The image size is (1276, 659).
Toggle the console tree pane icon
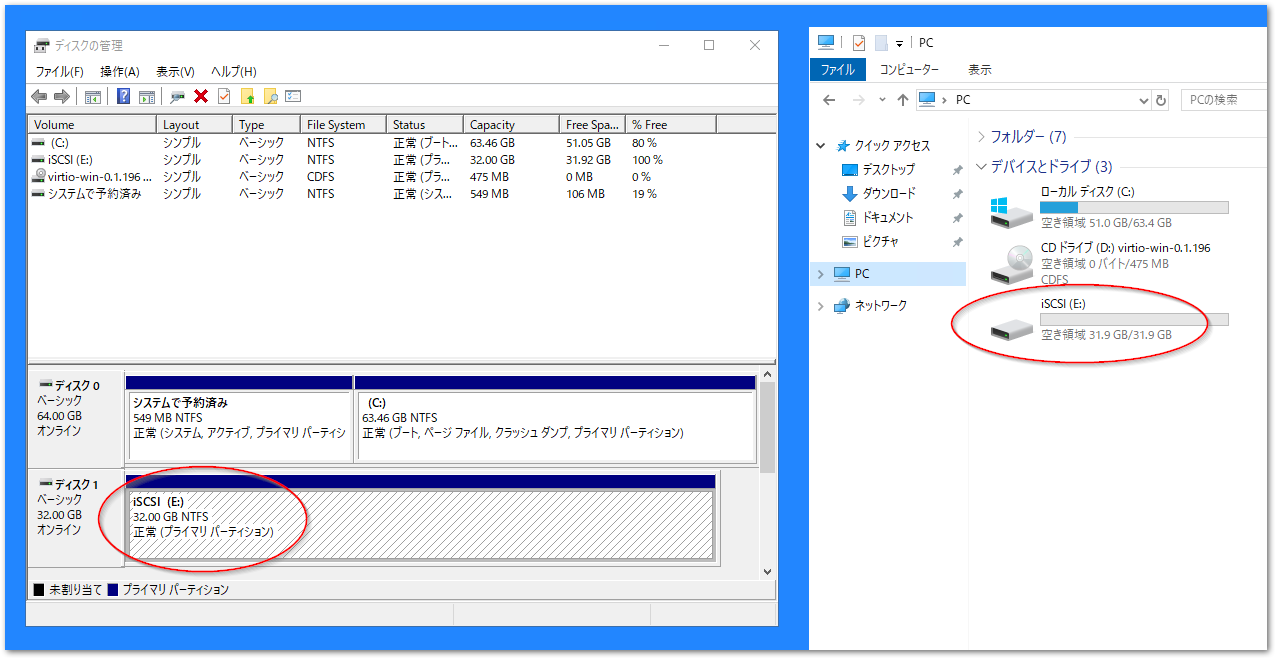tap(93, 96)
